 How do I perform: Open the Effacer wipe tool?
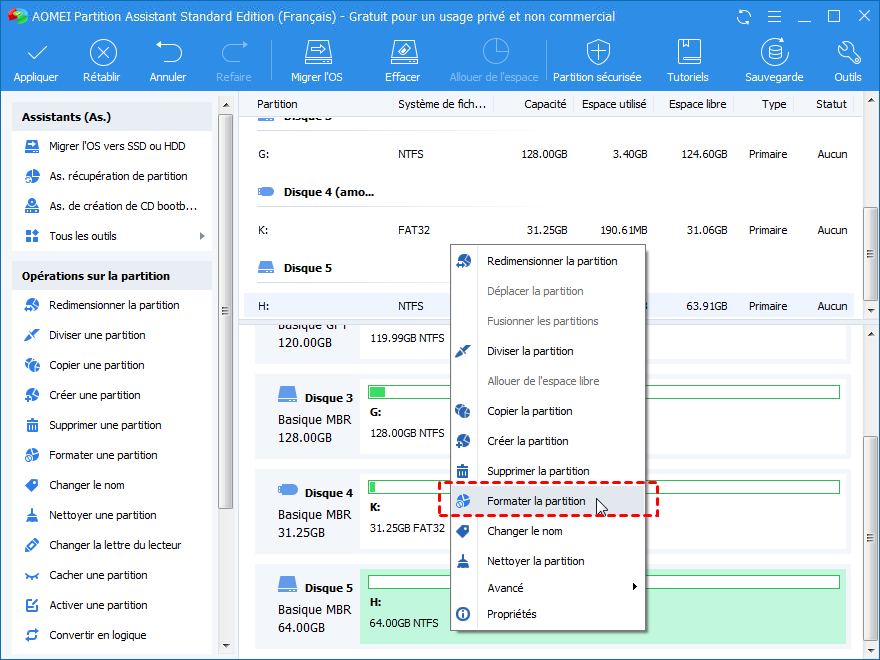click(x=402, y=53)
